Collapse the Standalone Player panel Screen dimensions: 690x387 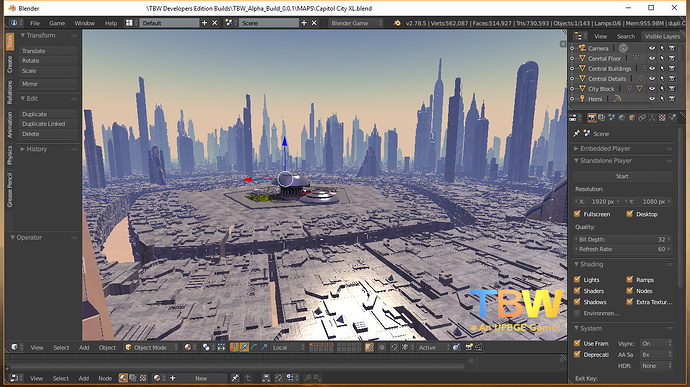(x=576, y=161)
